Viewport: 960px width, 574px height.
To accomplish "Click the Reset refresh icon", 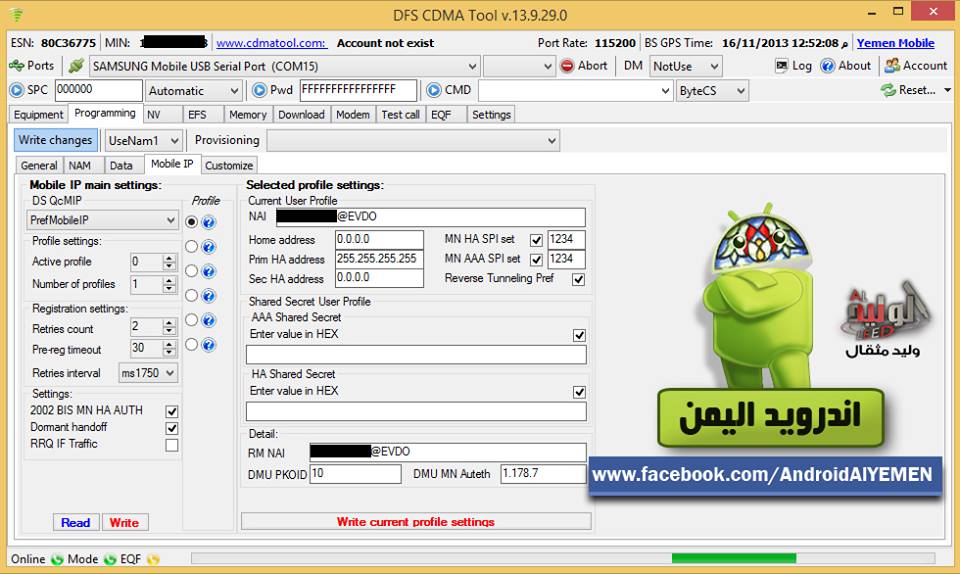I will 888,90.
